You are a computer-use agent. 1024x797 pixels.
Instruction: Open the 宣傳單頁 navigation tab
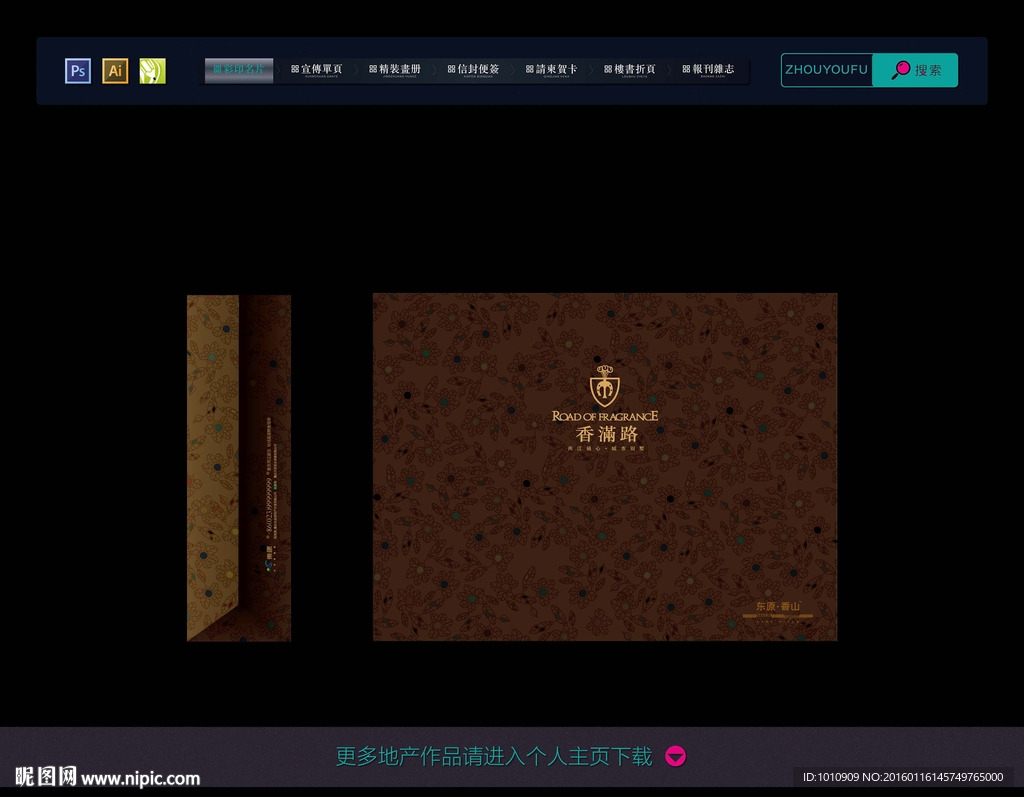[320, 69]
